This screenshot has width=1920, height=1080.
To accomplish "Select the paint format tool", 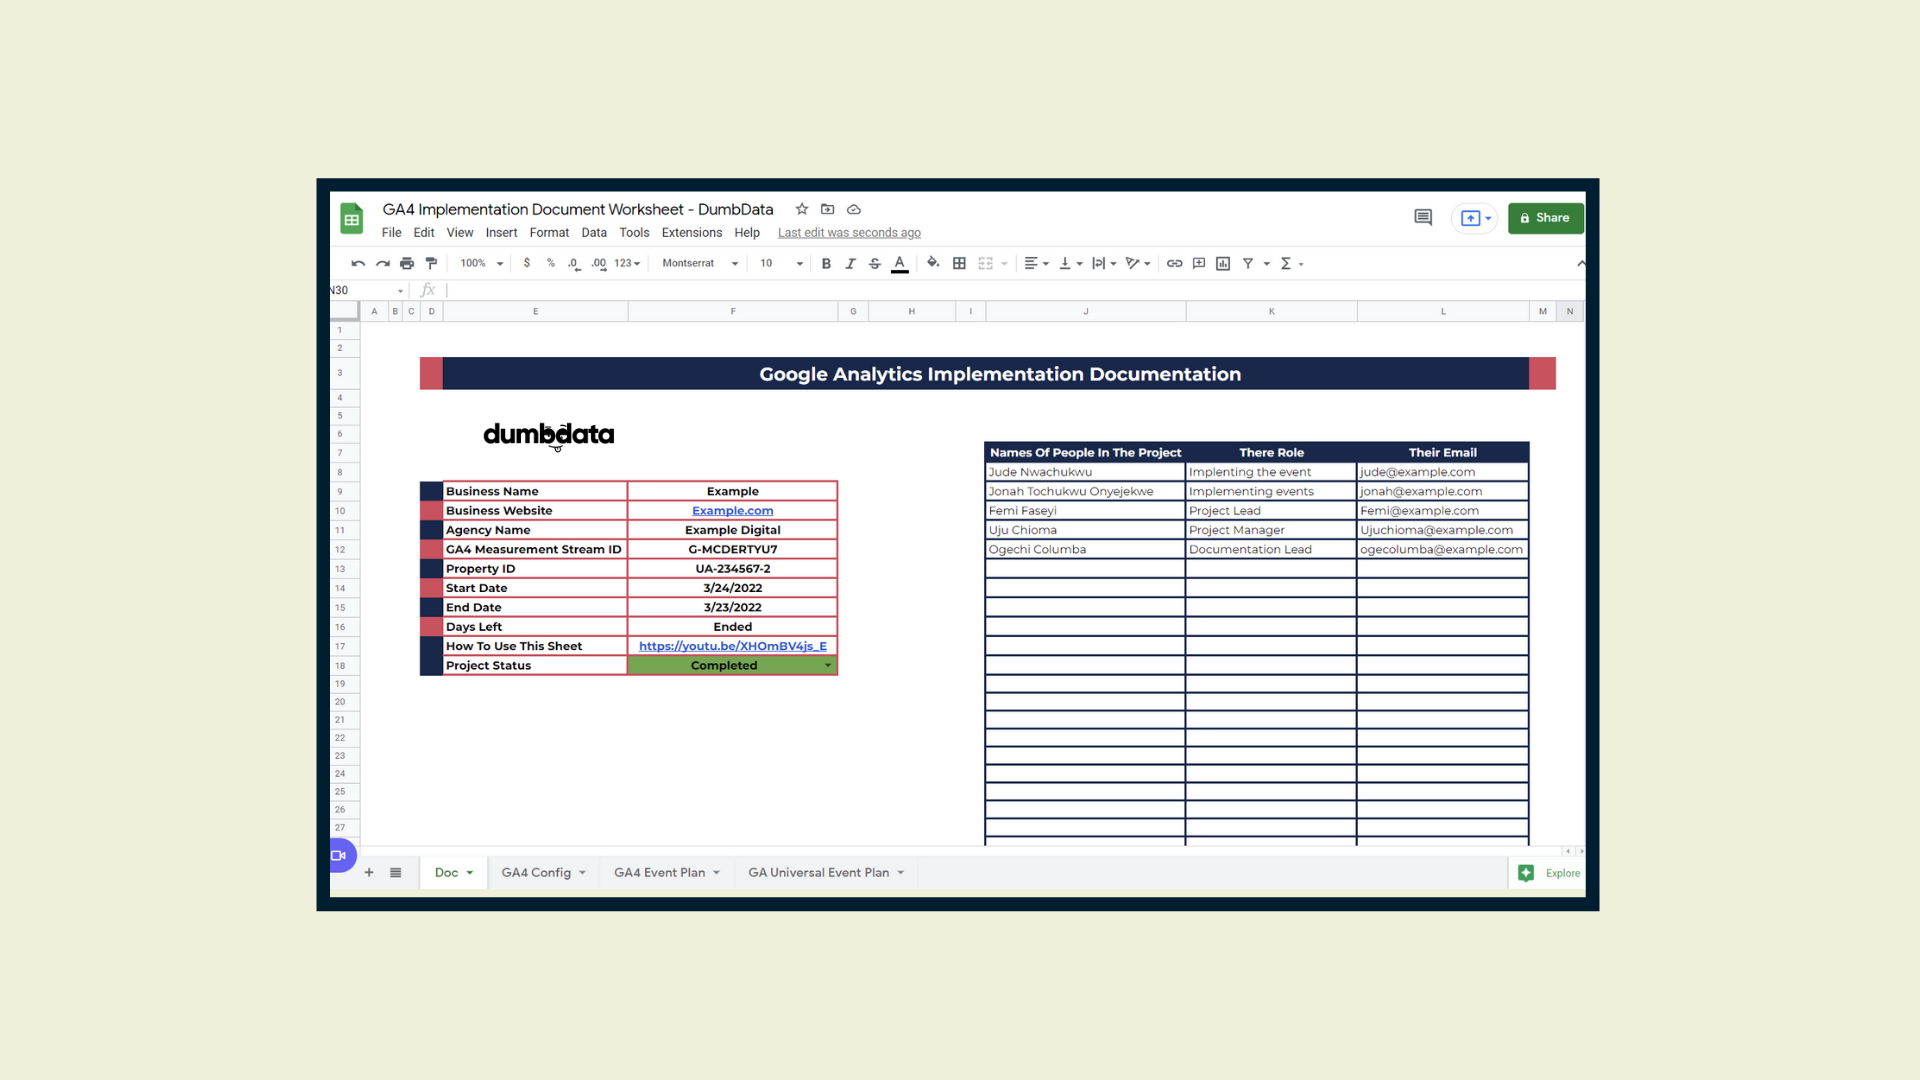I will pyautogui.click(x=431, y=264).
